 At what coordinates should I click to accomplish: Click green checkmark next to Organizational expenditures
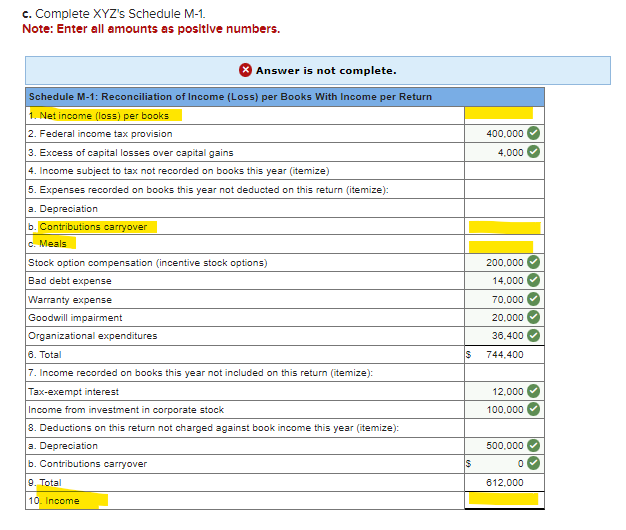tap(533, 335)
